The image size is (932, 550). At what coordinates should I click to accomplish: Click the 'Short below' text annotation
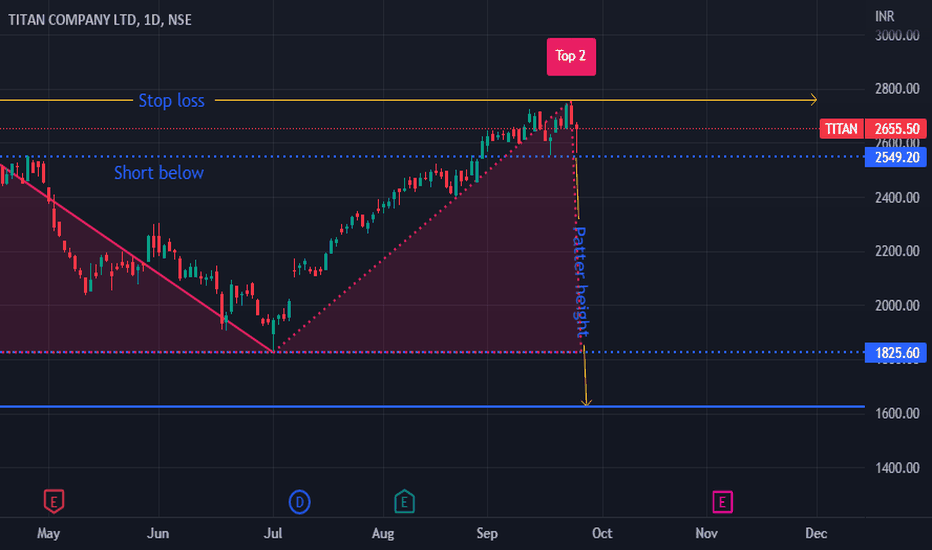click(x=159, y=172)
